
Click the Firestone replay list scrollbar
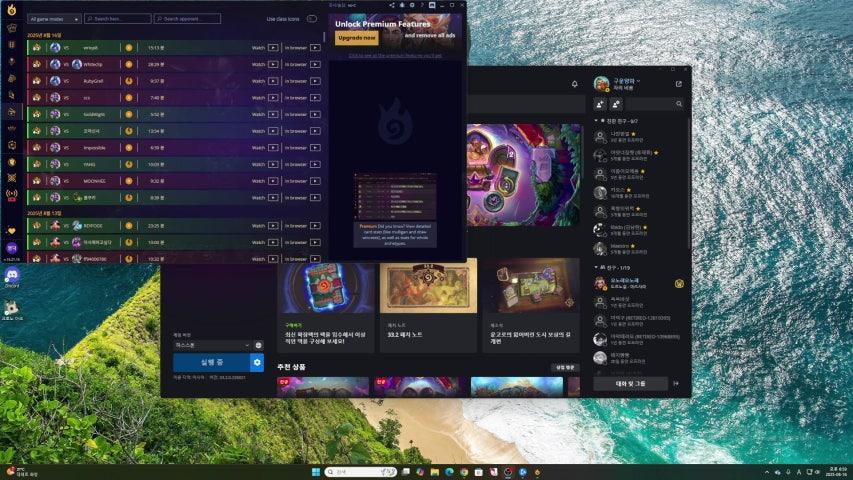pyautogui.click(x=324, y=37)
